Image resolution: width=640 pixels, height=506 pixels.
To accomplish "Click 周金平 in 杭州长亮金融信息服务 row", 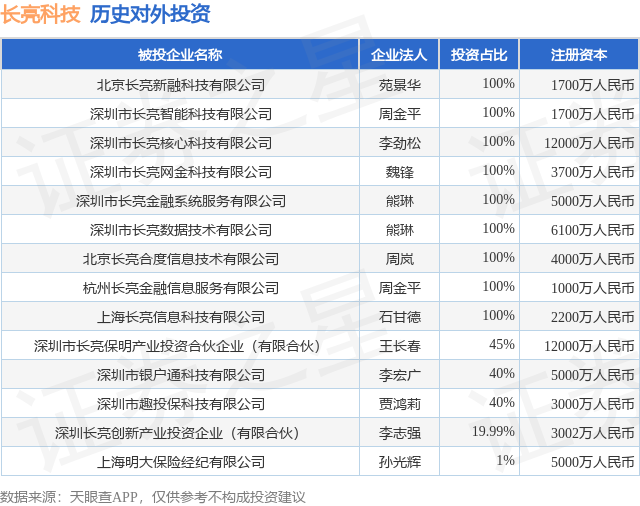I will click(x=400, y=288).
